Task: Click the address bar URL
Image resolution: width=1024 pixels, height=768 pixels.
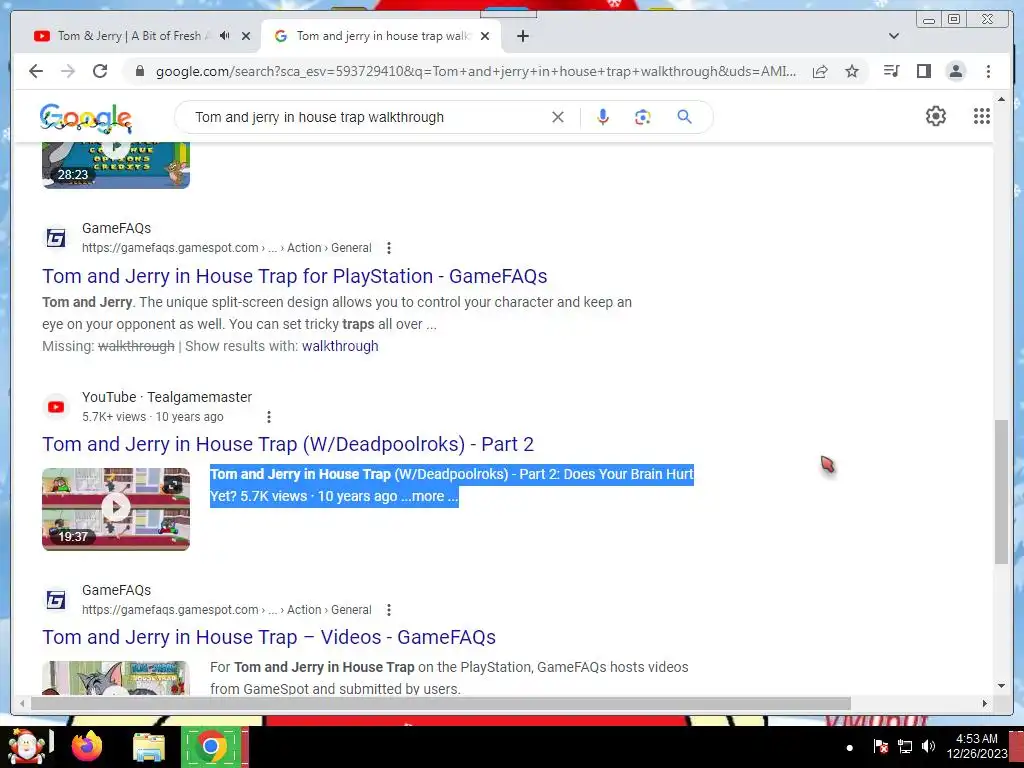Action: (x=475, y=71)
